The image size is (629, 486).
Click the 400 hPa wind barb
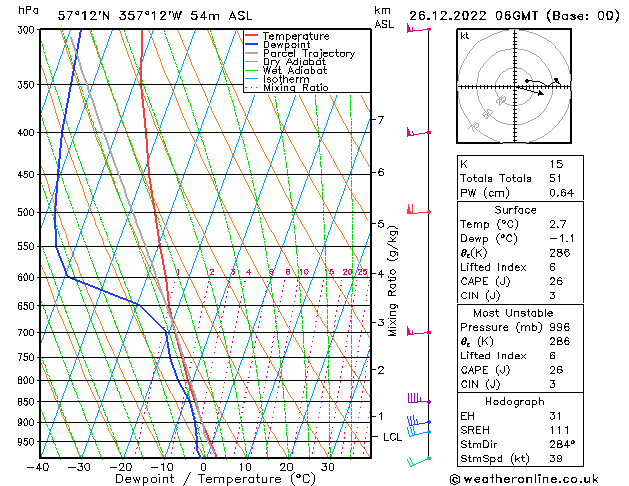click(418, 132)
